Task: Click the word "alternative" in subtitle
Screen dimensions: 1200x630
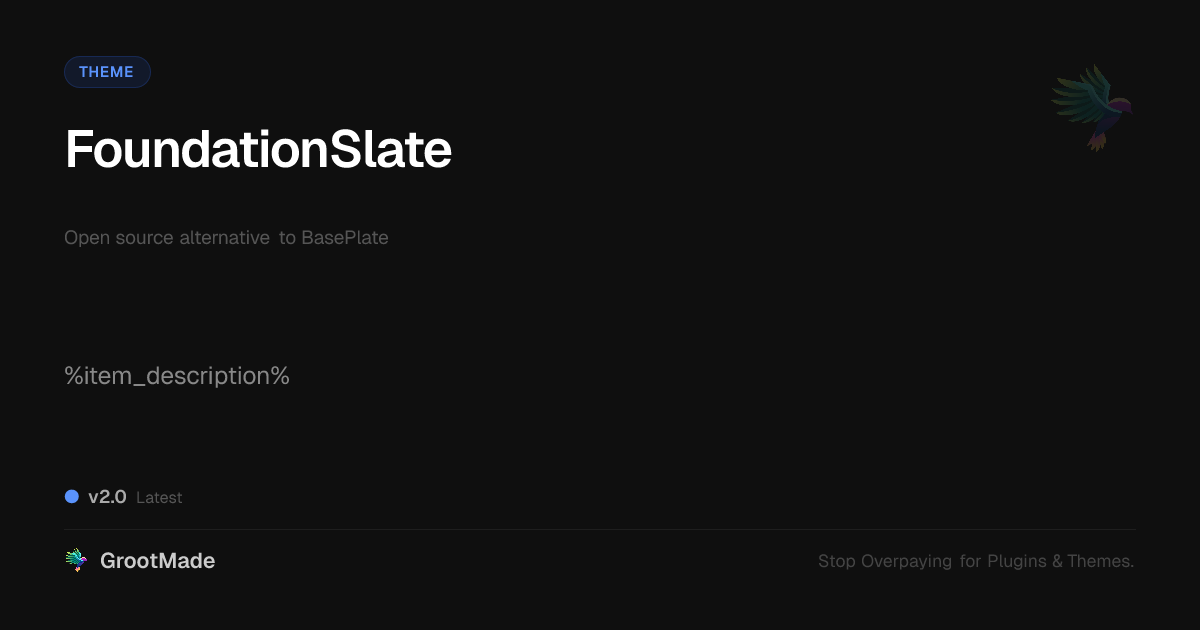Action: coord(225,238)
